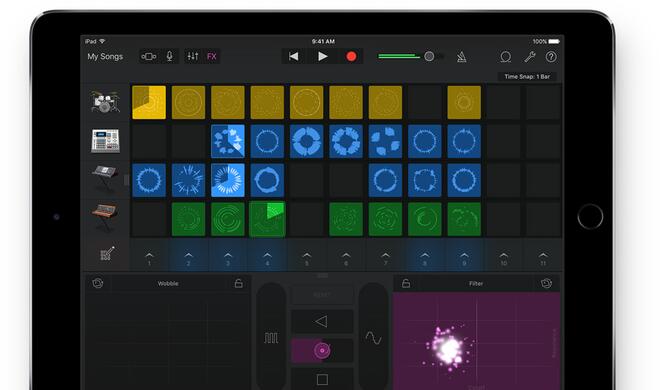Tap the battery 100% status indicator

546,41
